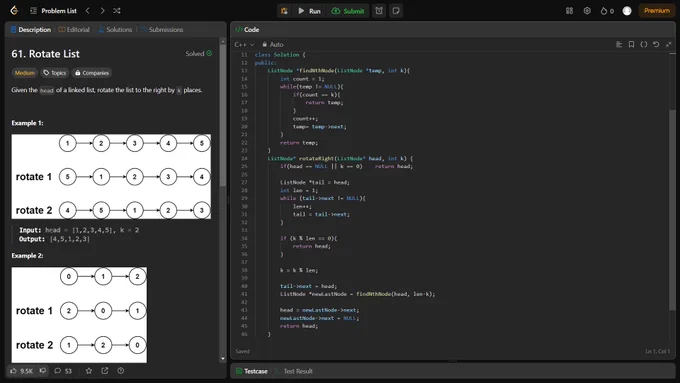Open the timer alarm clock icon
This screenshot has height=383, width=680.
pos(379,11)
